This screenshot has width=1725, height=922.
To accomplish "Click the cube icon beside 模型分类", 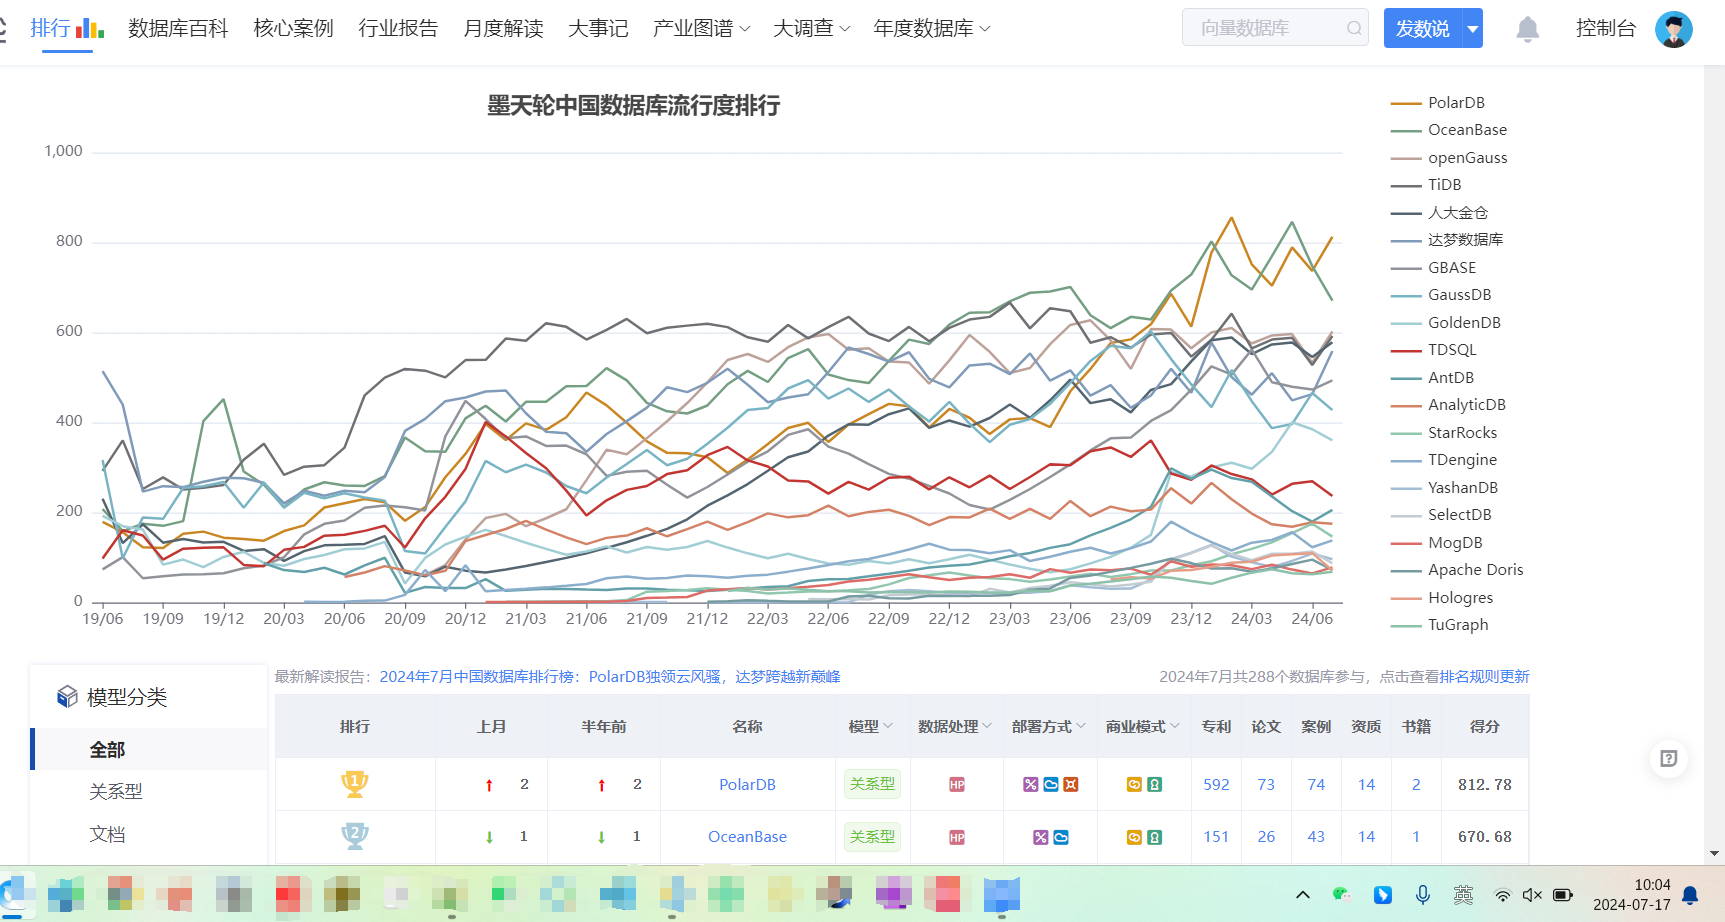I will (x=67, y=697).
